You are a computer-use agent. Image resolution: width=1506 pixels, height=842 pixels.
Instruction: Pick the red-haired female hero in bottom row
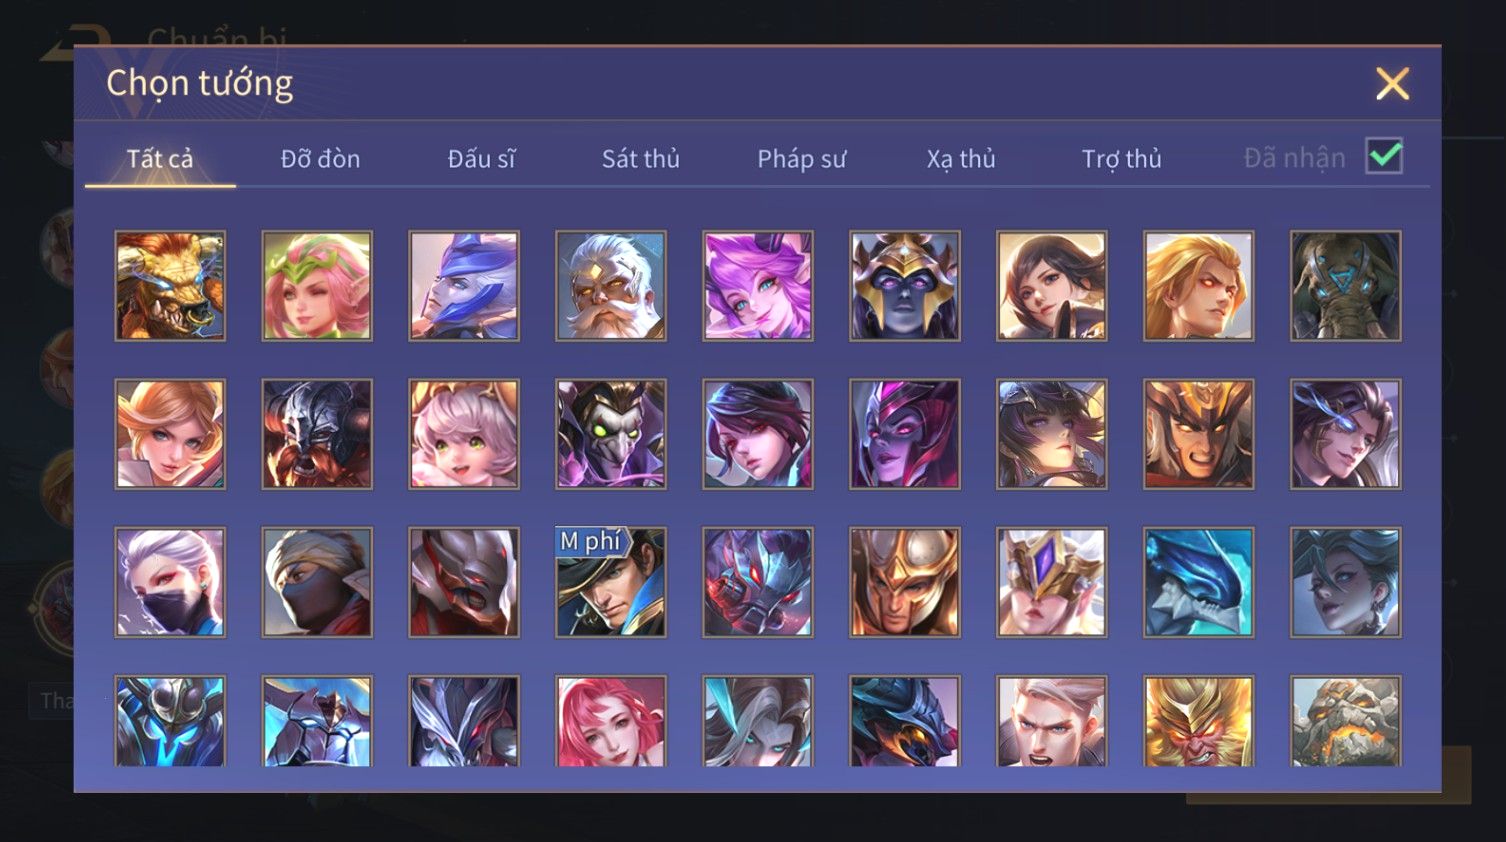[x=611, y=721]
